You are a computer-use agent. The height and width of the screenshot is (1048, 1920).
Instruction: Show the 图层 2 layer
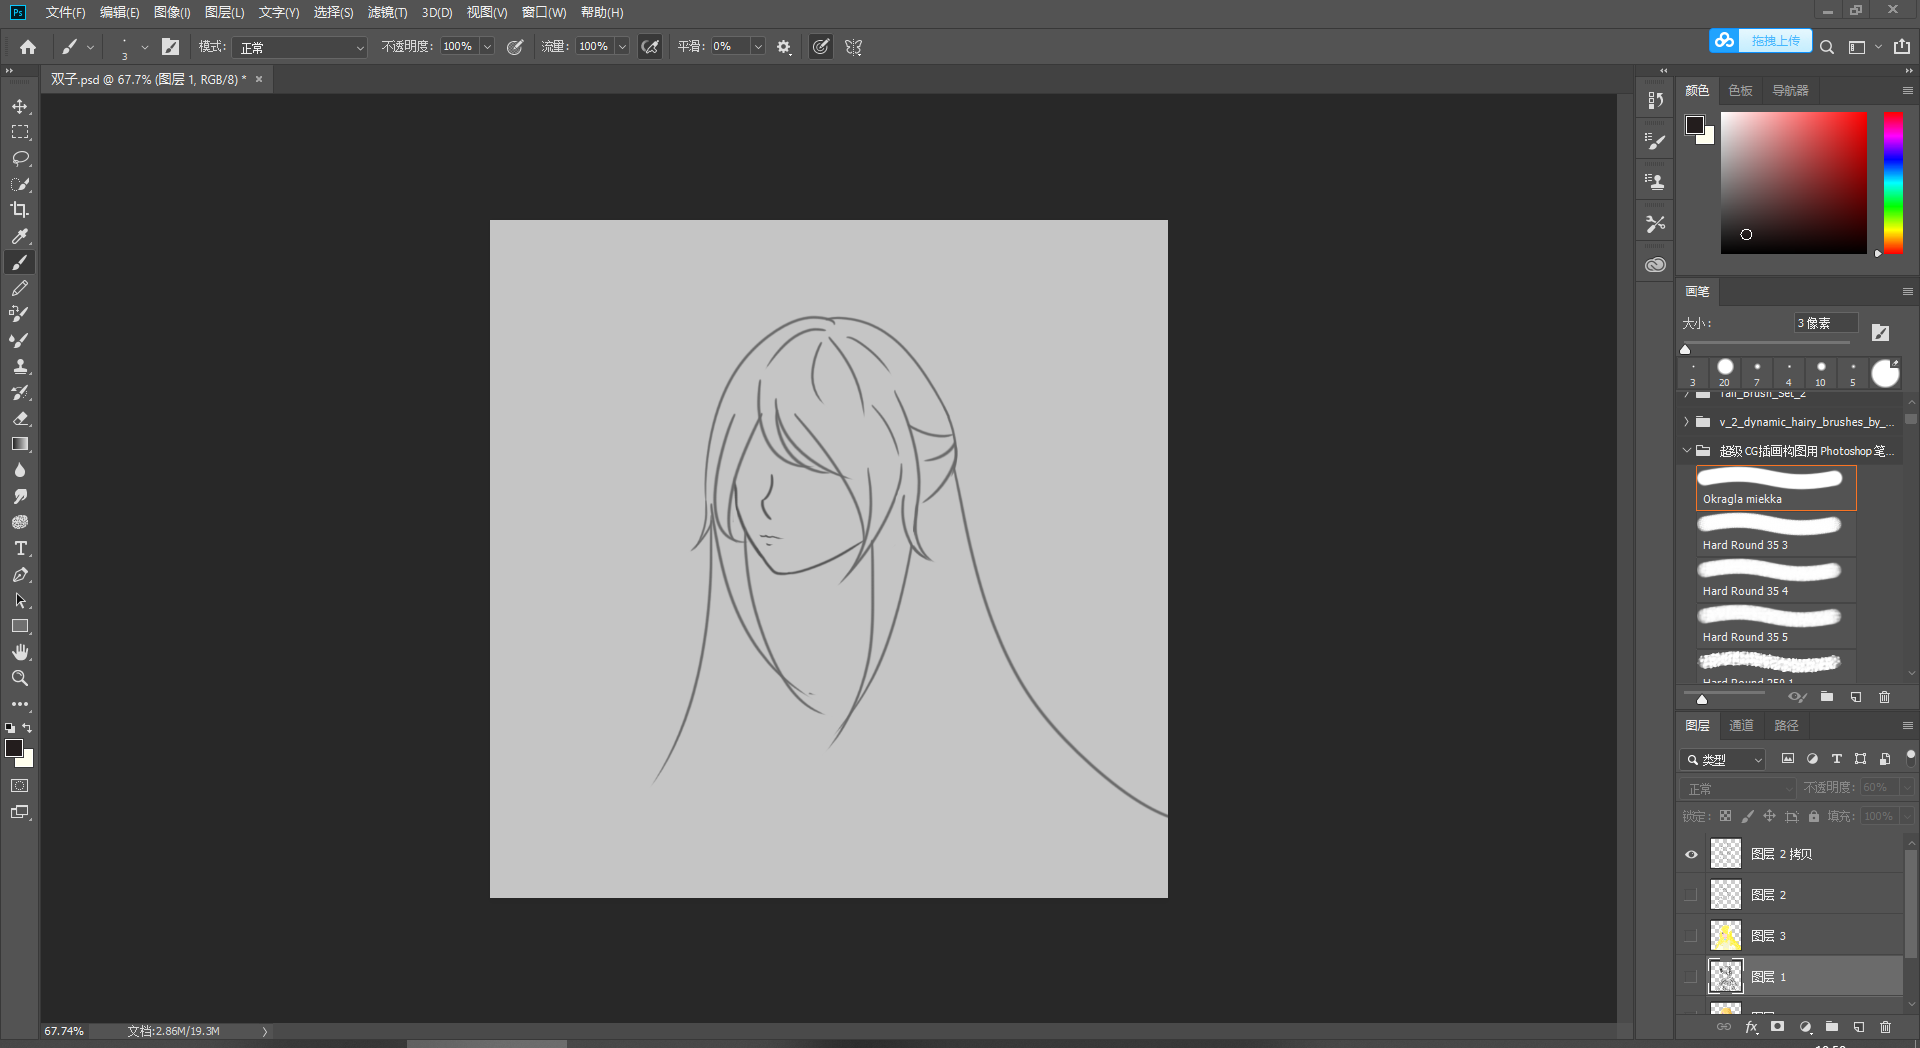(x=1691, y=895)
